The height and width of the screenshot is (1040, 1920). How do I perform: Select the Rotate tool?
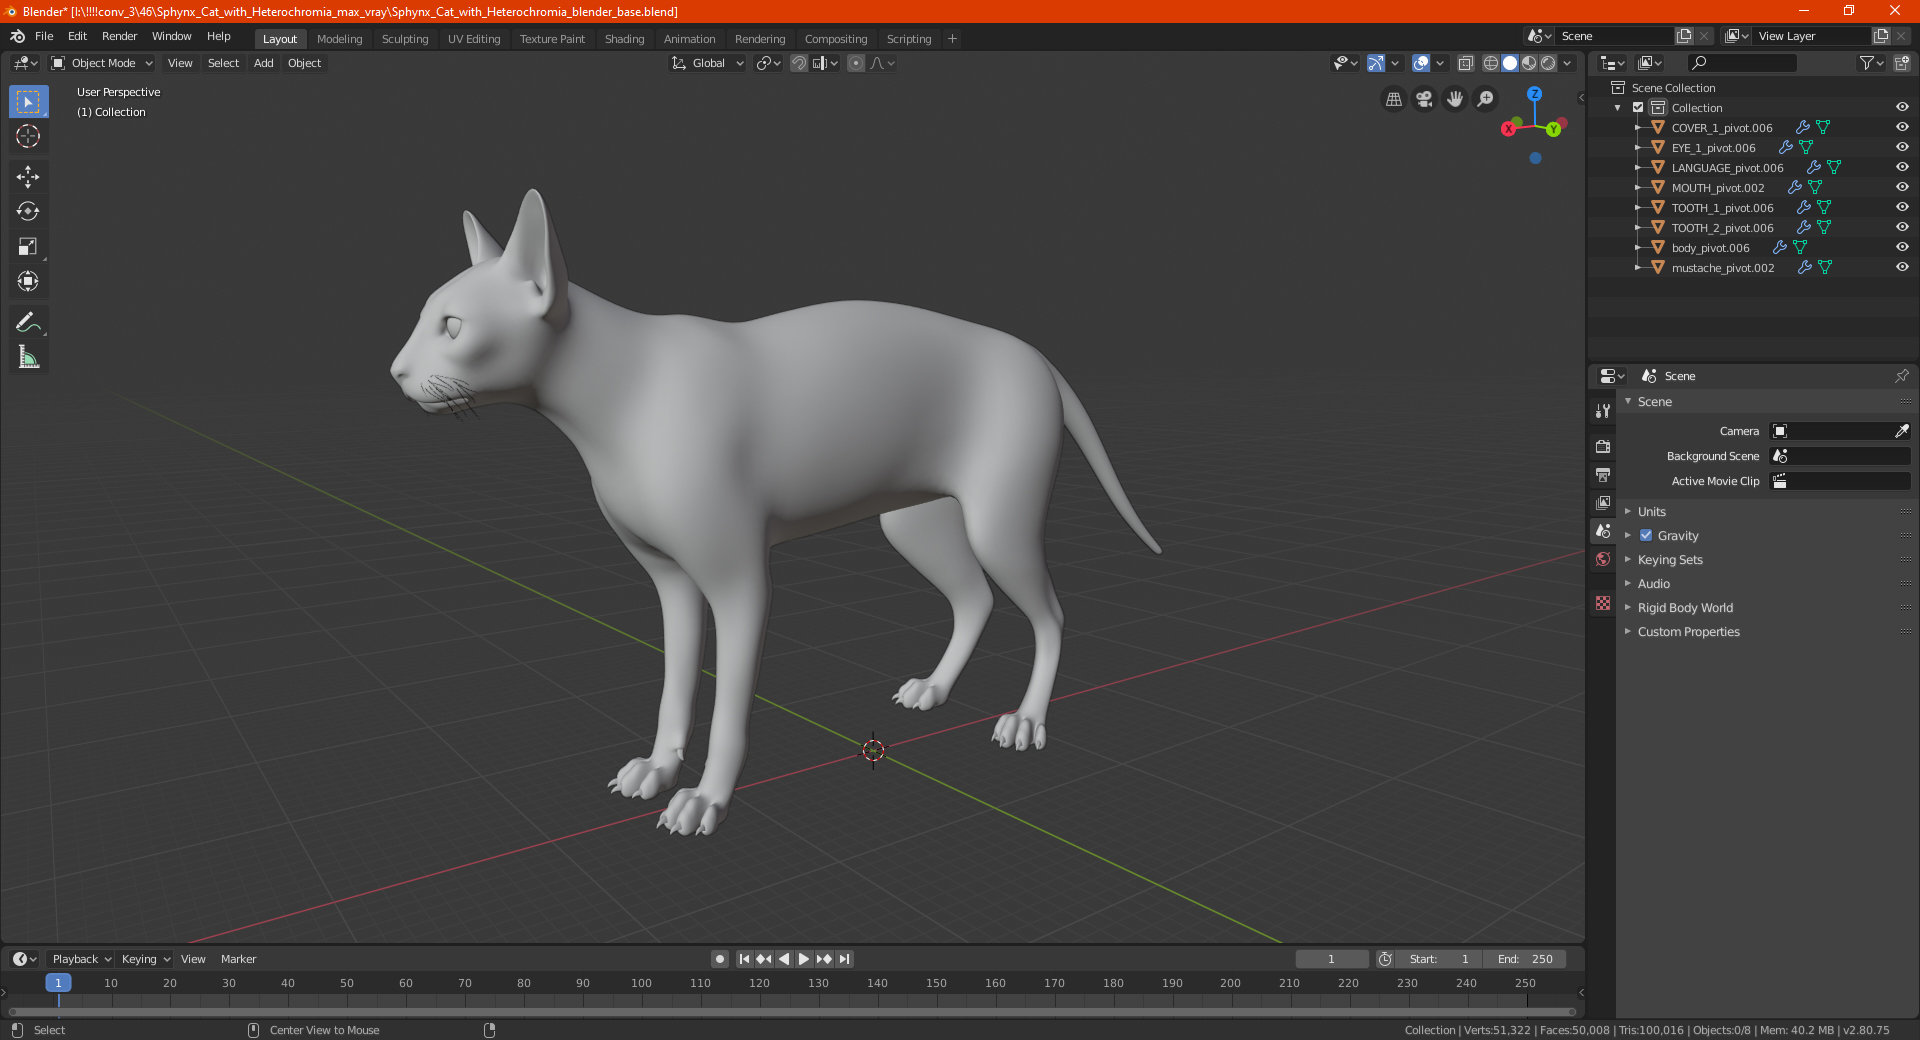(28, 212)
